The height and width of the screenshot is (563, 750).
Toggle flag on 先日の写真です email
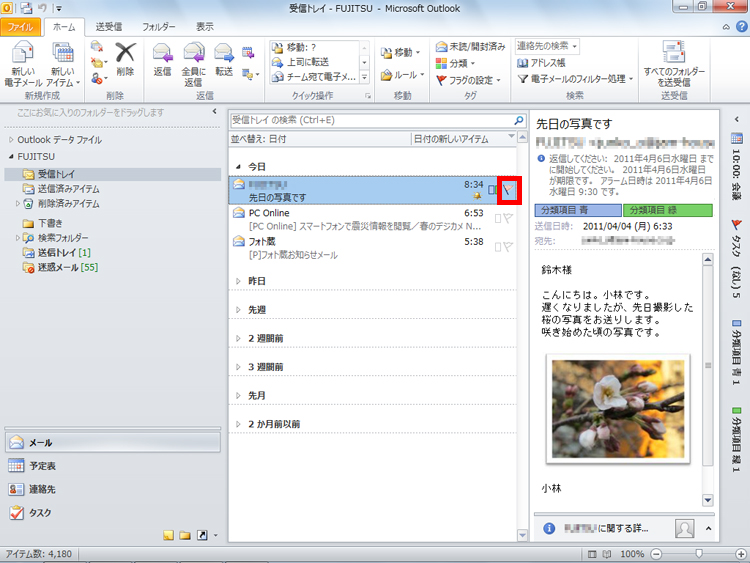pos(508,190)
